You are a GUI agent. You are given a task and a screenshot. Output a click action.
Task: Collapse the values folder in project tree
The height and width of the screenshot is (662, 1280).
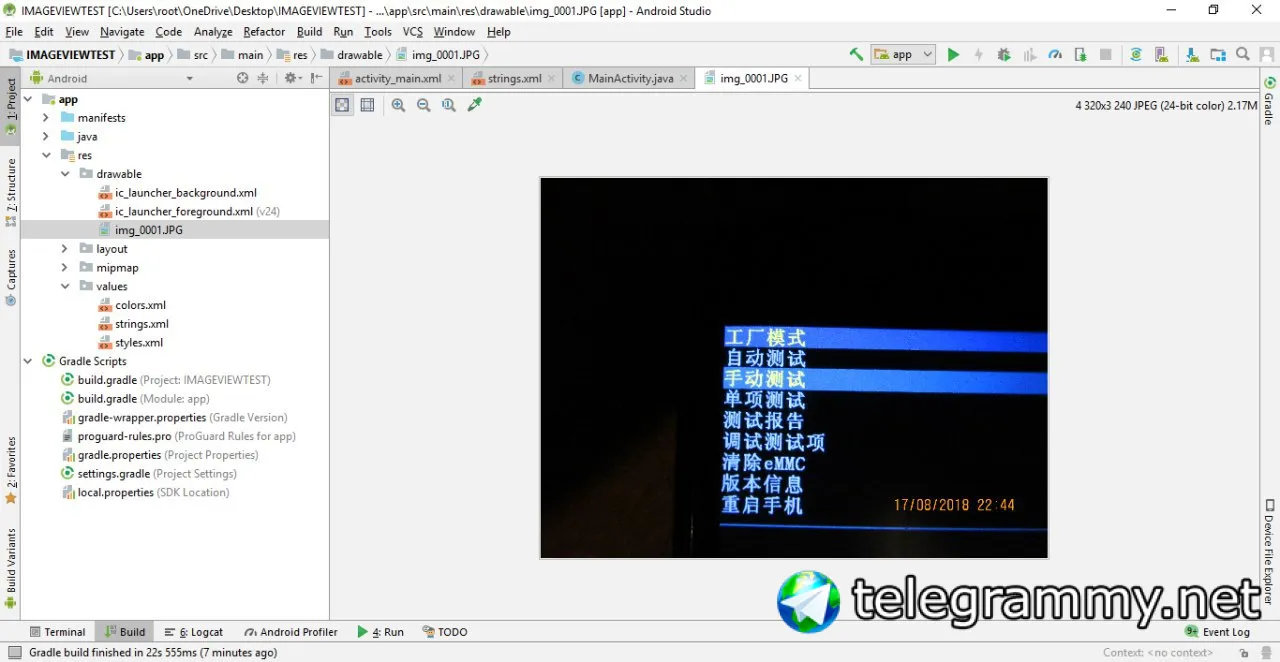(x=65, y=286)
